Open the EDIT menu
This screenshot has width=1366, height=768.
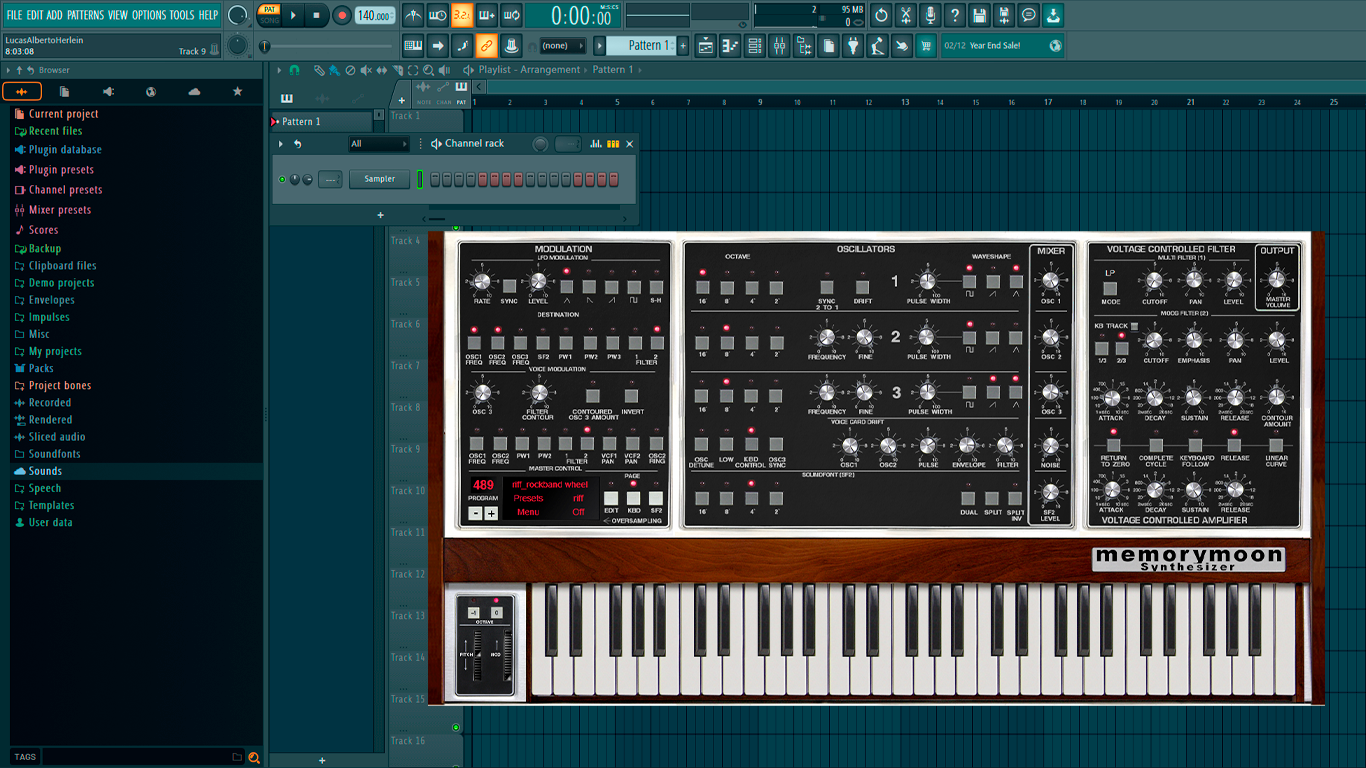[x=35, y=15]
